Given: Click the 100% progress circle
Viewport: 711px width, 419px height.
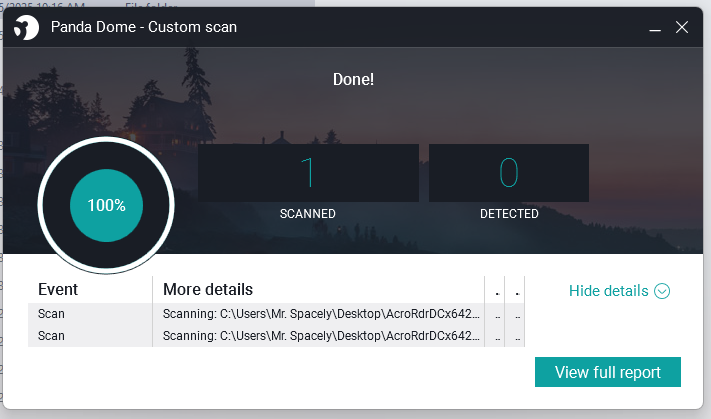Looking at the screenshot, I should coord(107,205).
